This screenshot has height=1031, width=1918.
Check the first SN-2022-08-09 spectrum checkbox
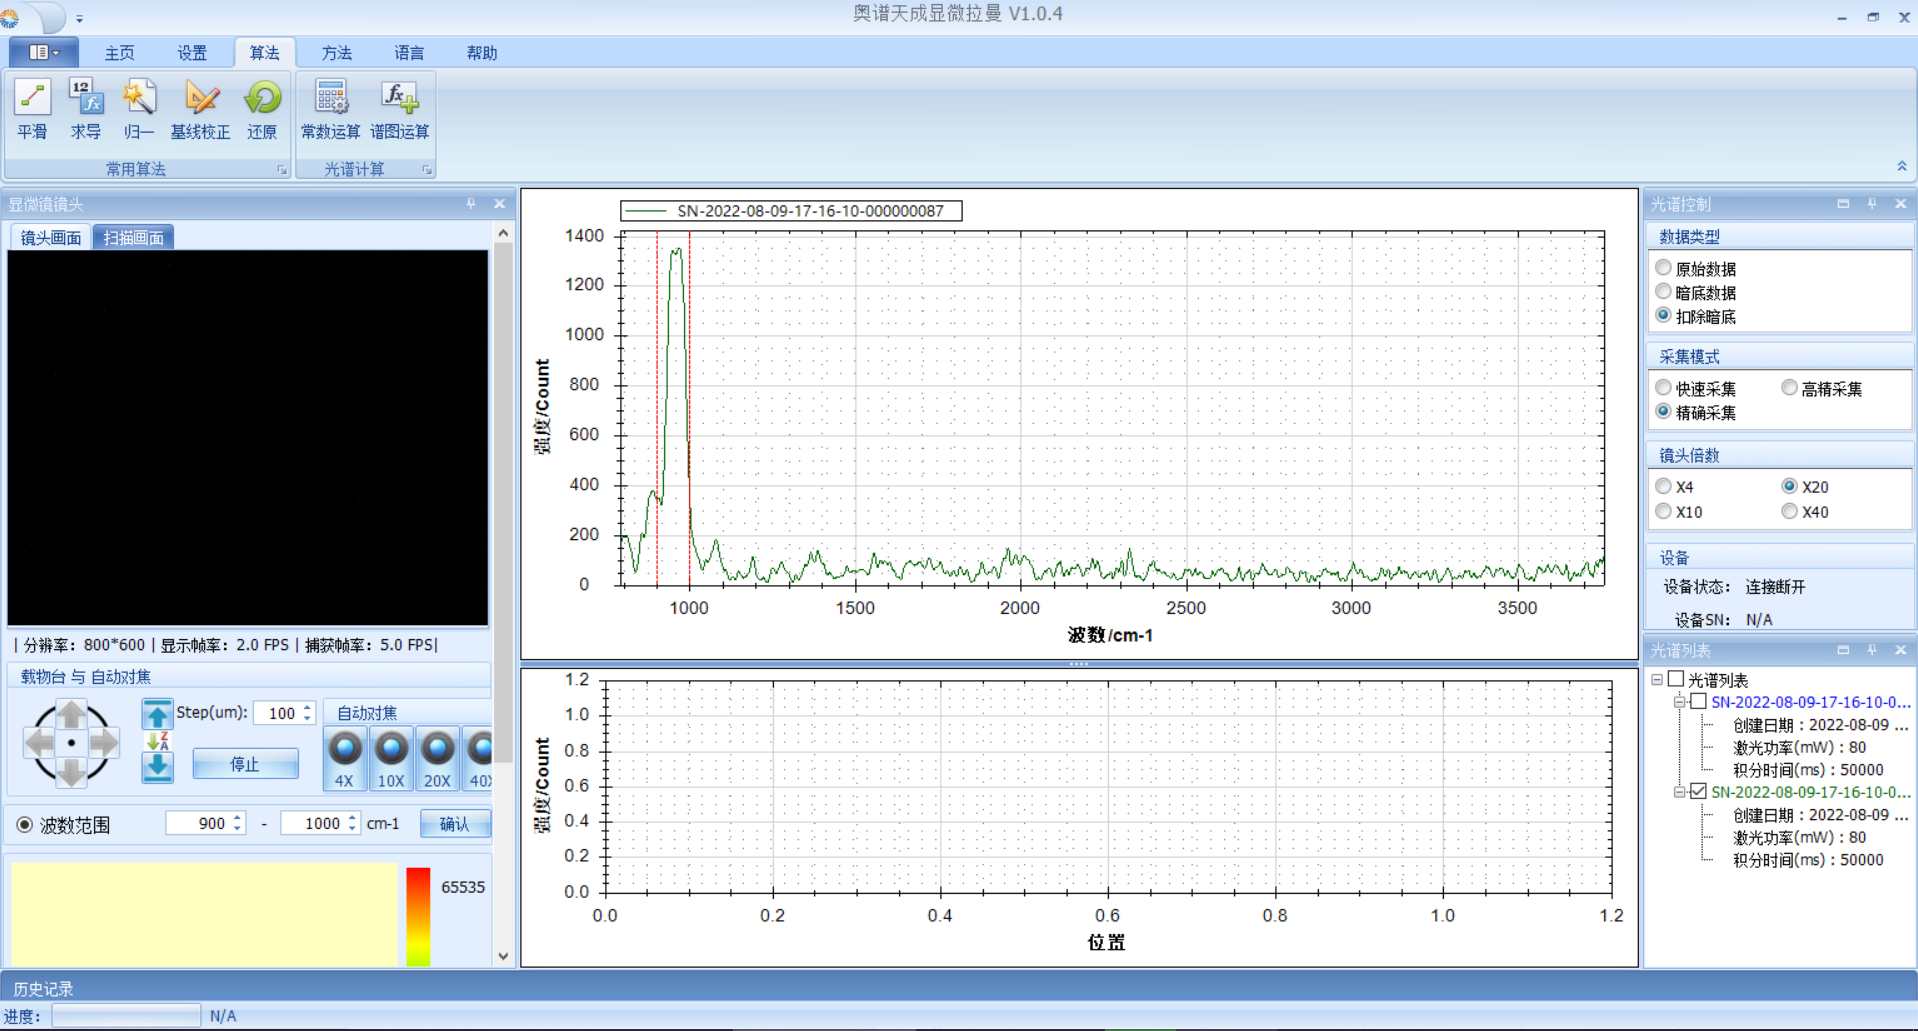pyautogui.click(x=1698, y=701)
